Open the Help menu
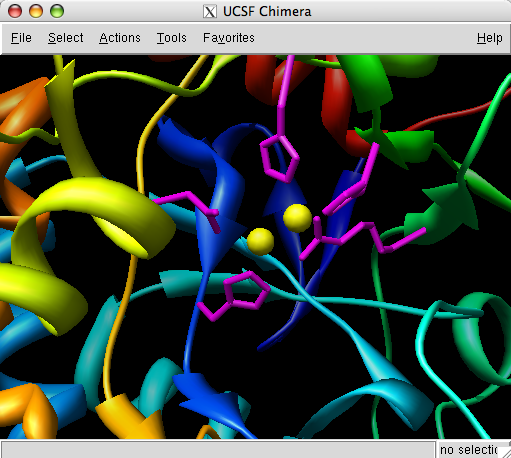511x458 pixels. tap(489, 38)
